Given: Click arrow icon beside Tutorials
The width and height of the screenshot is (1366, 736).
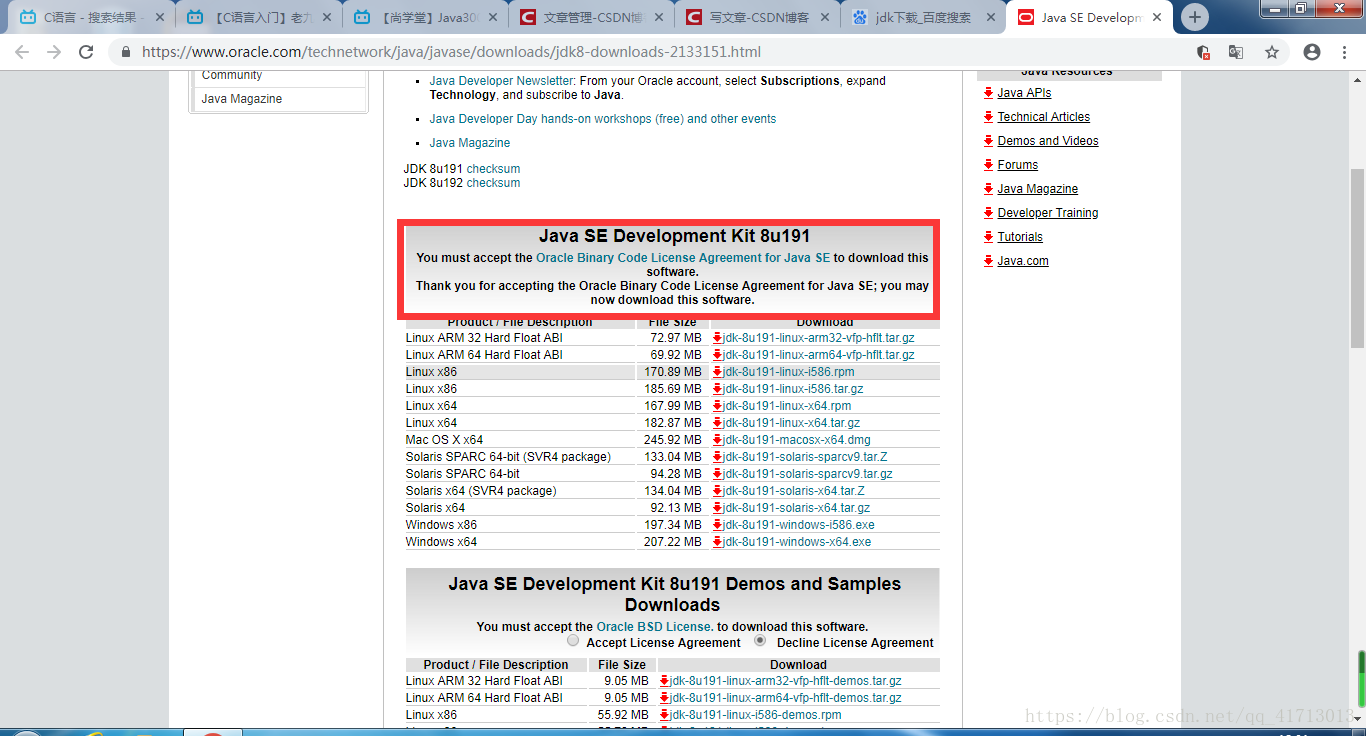Looking at the screenshot, I should click(989, 237).
